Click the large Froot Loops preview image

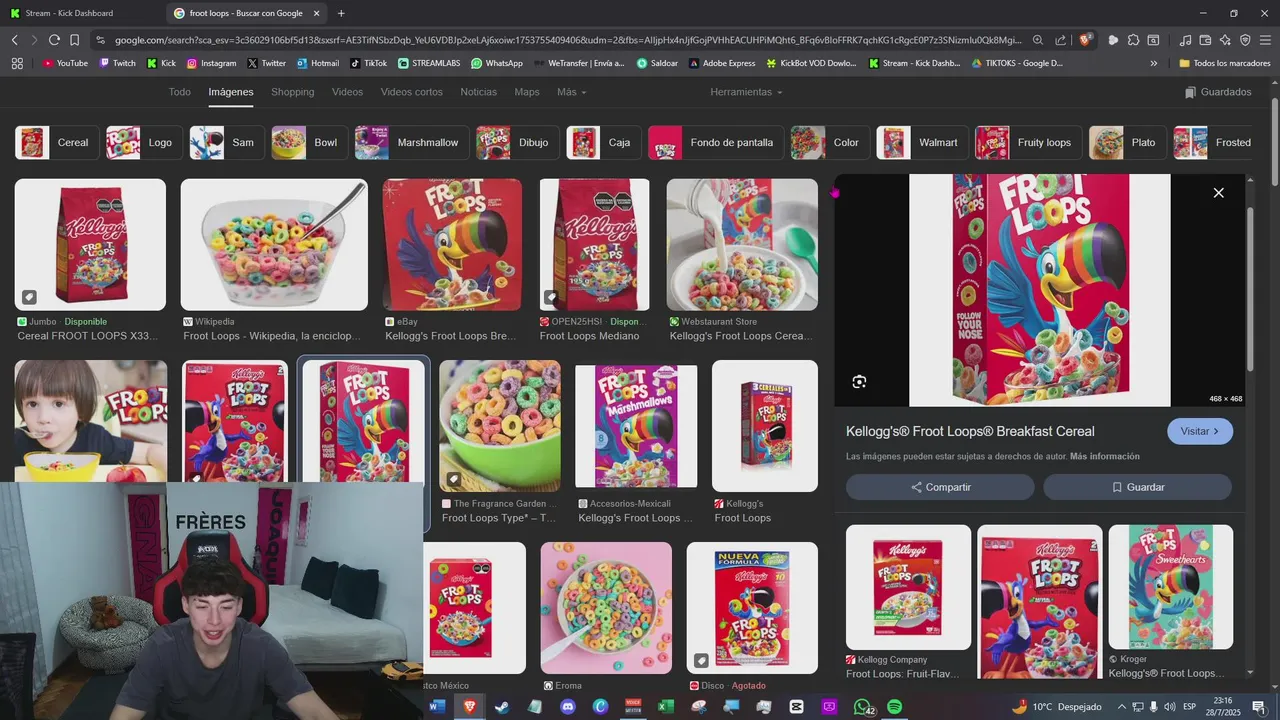(x=1039, y=290)
